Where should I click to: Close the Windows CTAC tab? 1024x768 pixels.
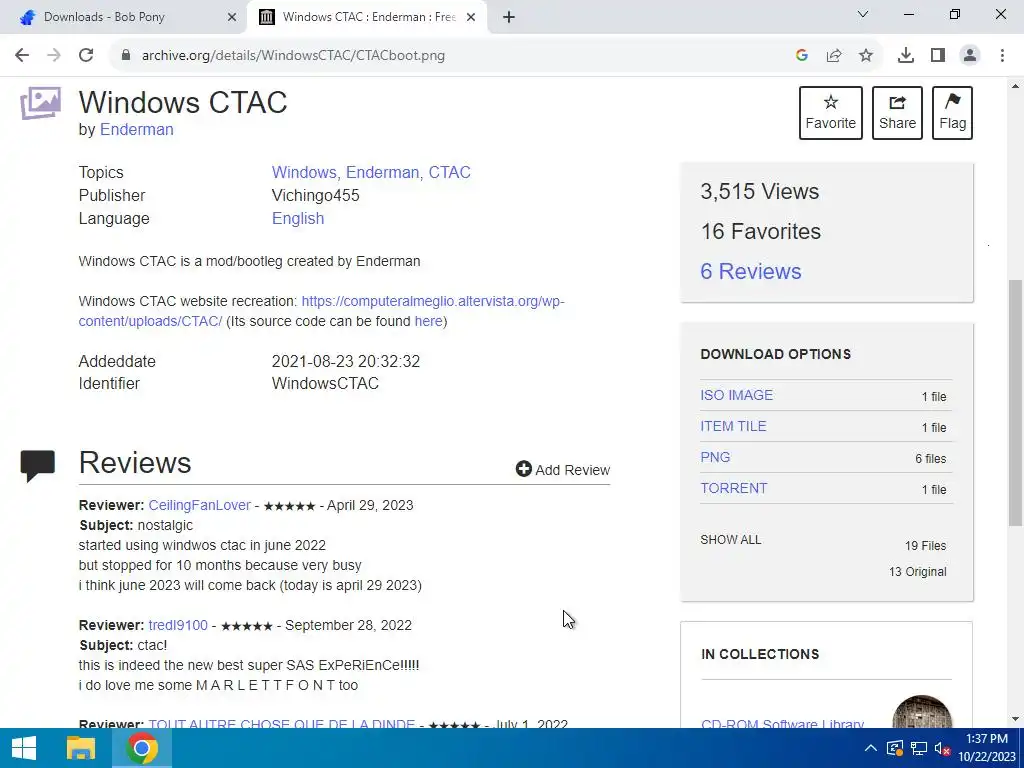click(x=471, y=17)
